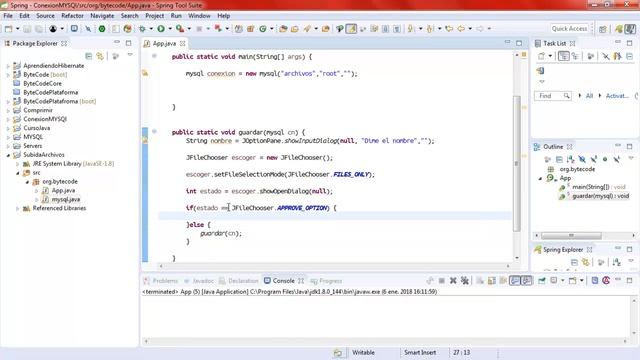Toggle Categorized view in Task List

564,56
